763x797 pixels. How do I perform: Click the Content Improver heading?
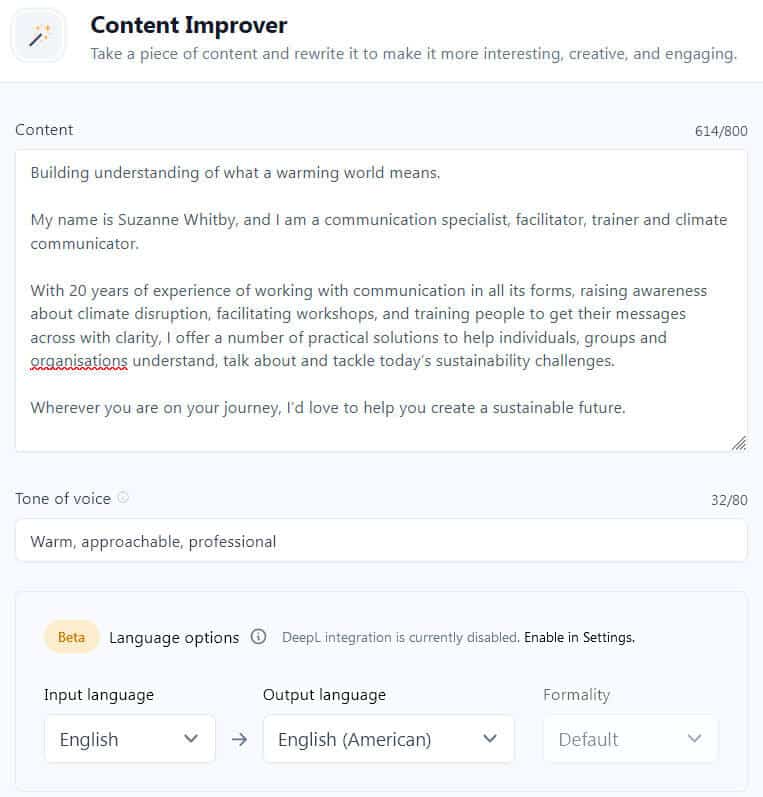click(188, 25)
